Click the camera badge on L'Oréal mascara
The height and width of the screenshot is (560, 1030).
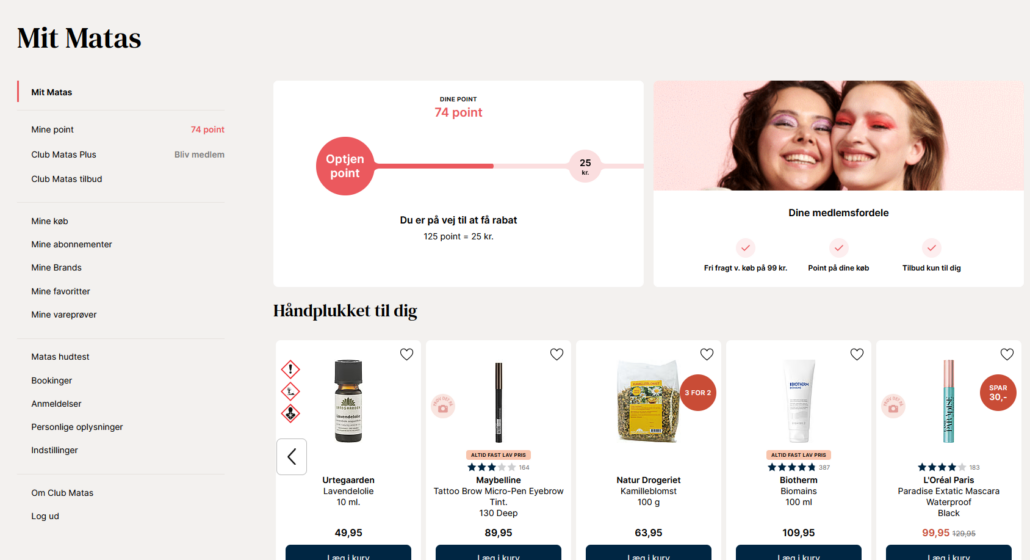pos(893,406)
